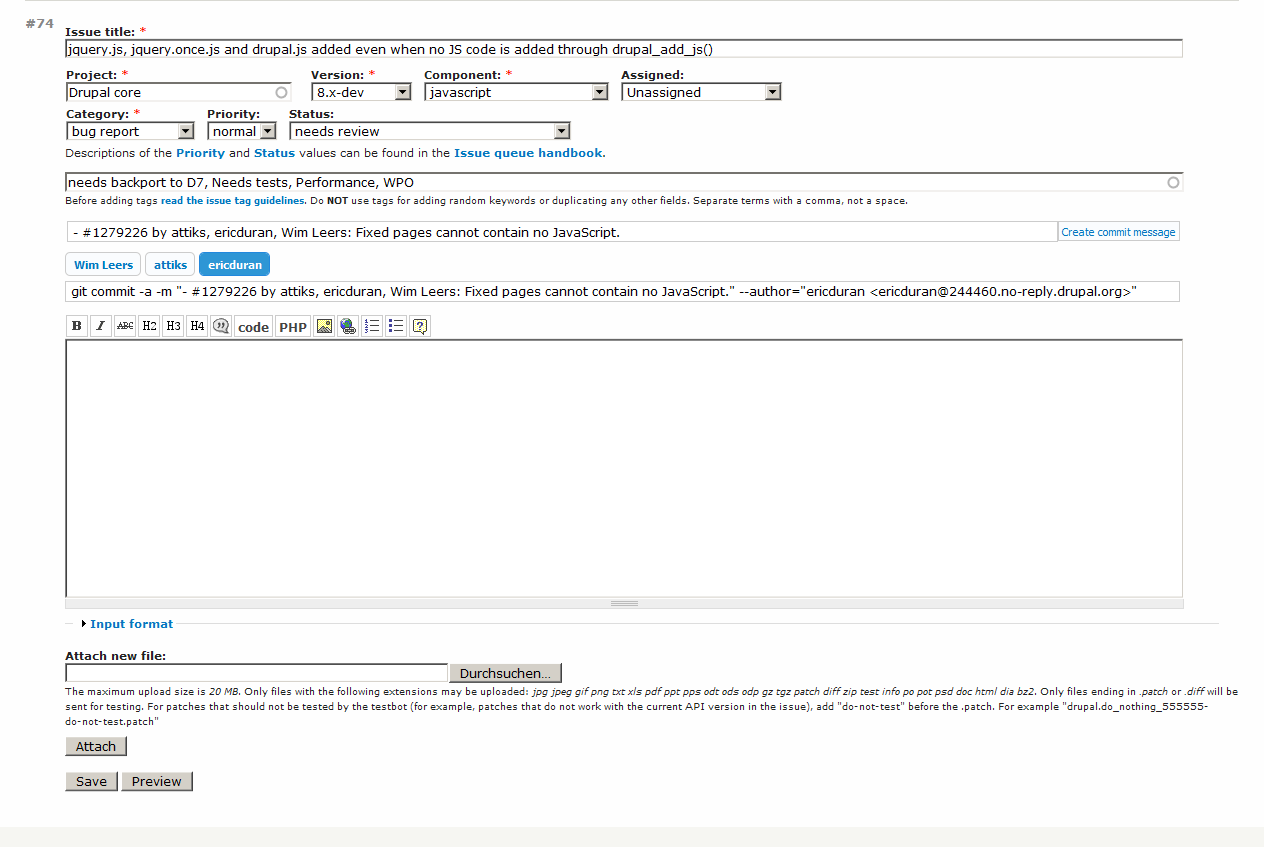Open the Priority description link

point(200,153)
